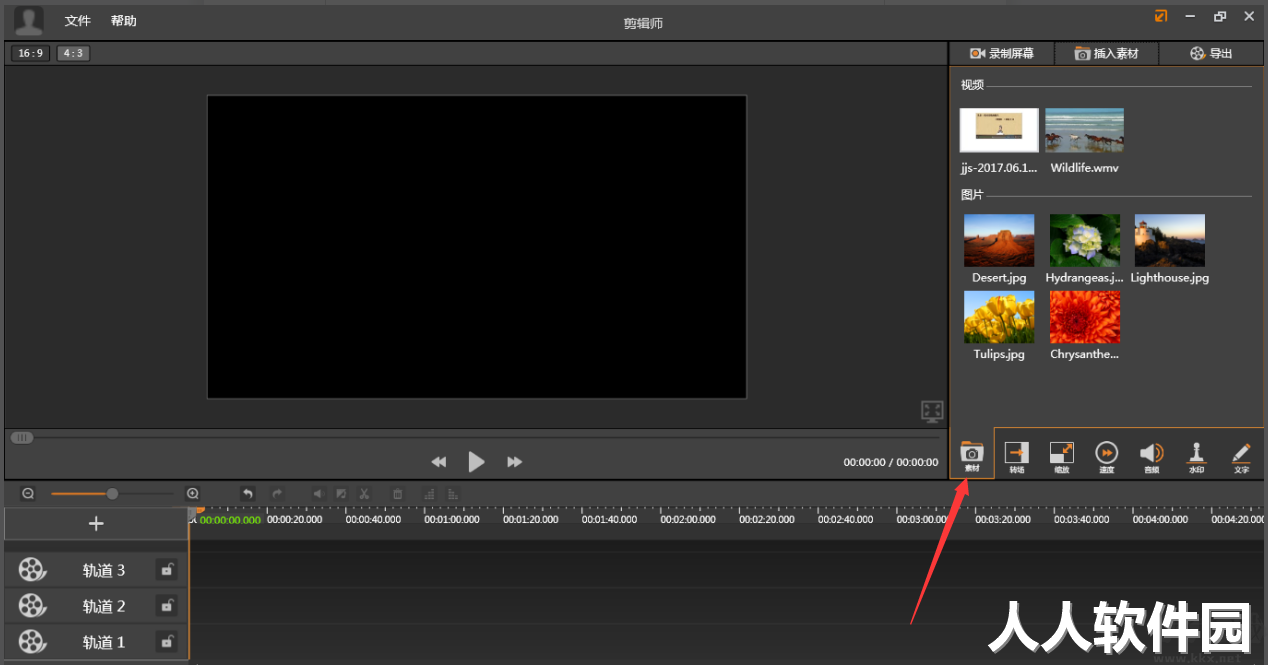Undo the last edit using the undo arrow
Screen dimensions: 1268x665
click(248, 493)
